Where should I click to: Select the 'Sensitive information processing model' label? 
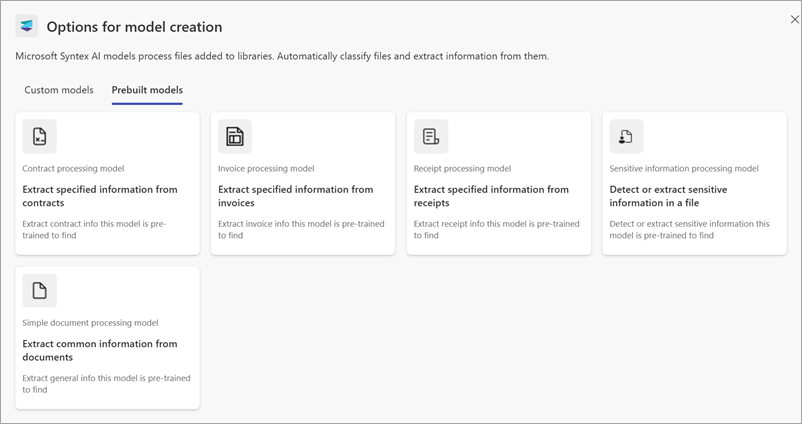[684, 168]
